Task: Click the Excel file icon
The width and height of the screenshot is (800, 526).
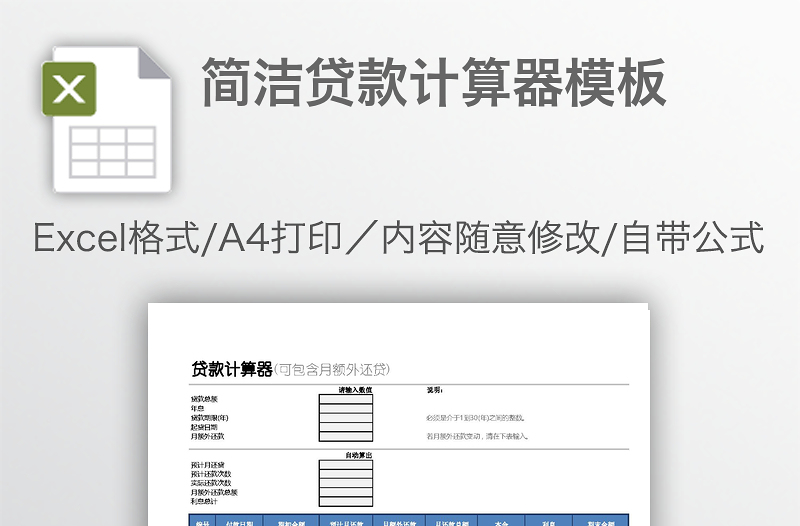Action: (107, 119)
